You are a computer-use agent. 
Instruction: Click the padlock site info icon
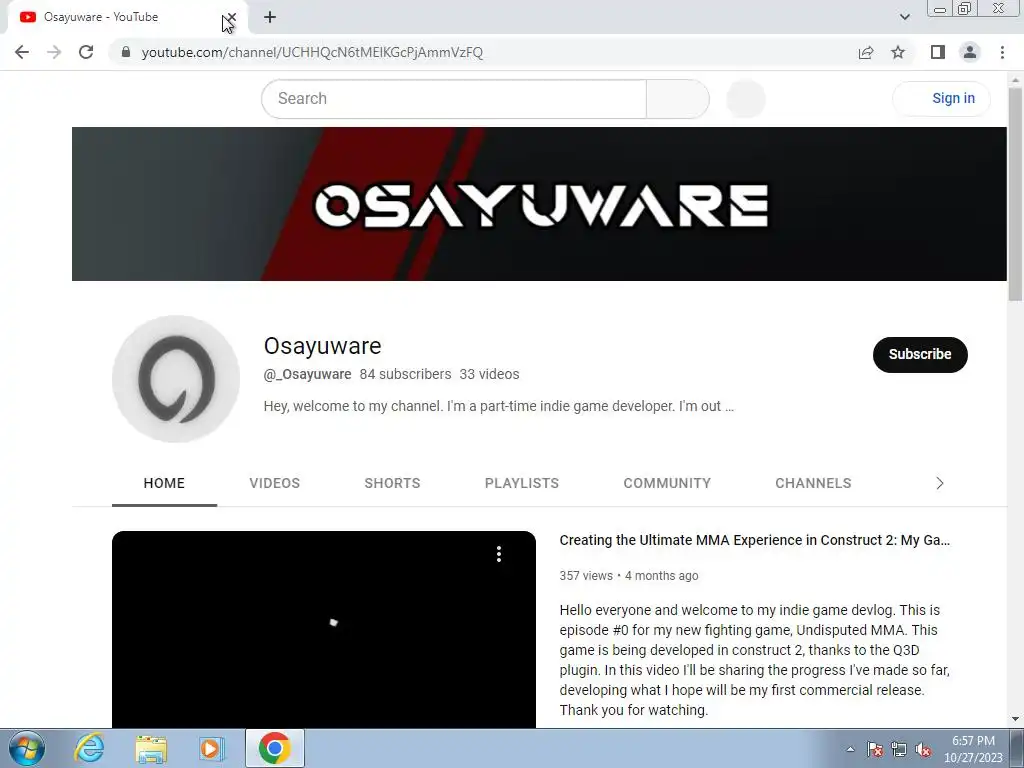126,52
